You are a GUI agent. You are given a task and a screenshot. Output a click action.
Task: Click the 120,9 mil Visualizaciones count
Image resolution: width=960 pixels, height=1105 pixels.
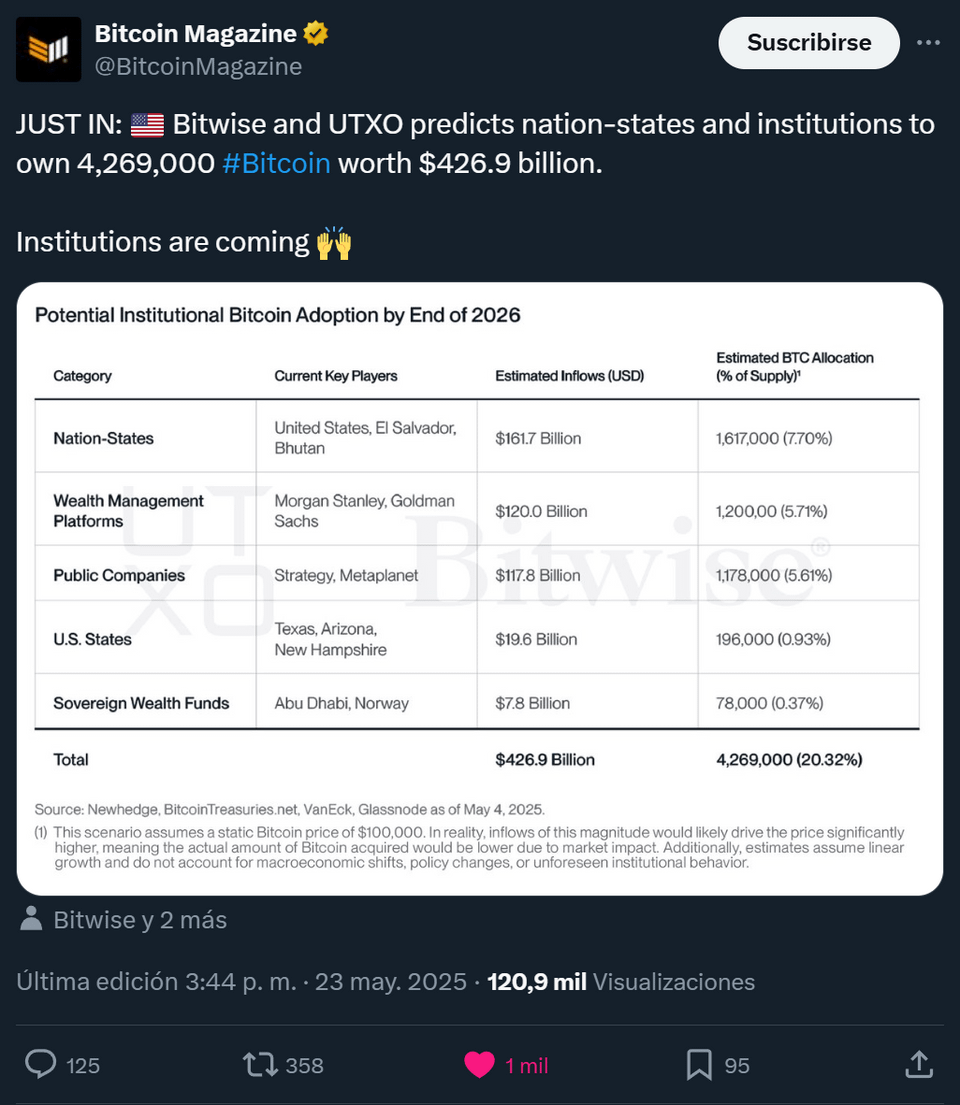pos(620,981)
